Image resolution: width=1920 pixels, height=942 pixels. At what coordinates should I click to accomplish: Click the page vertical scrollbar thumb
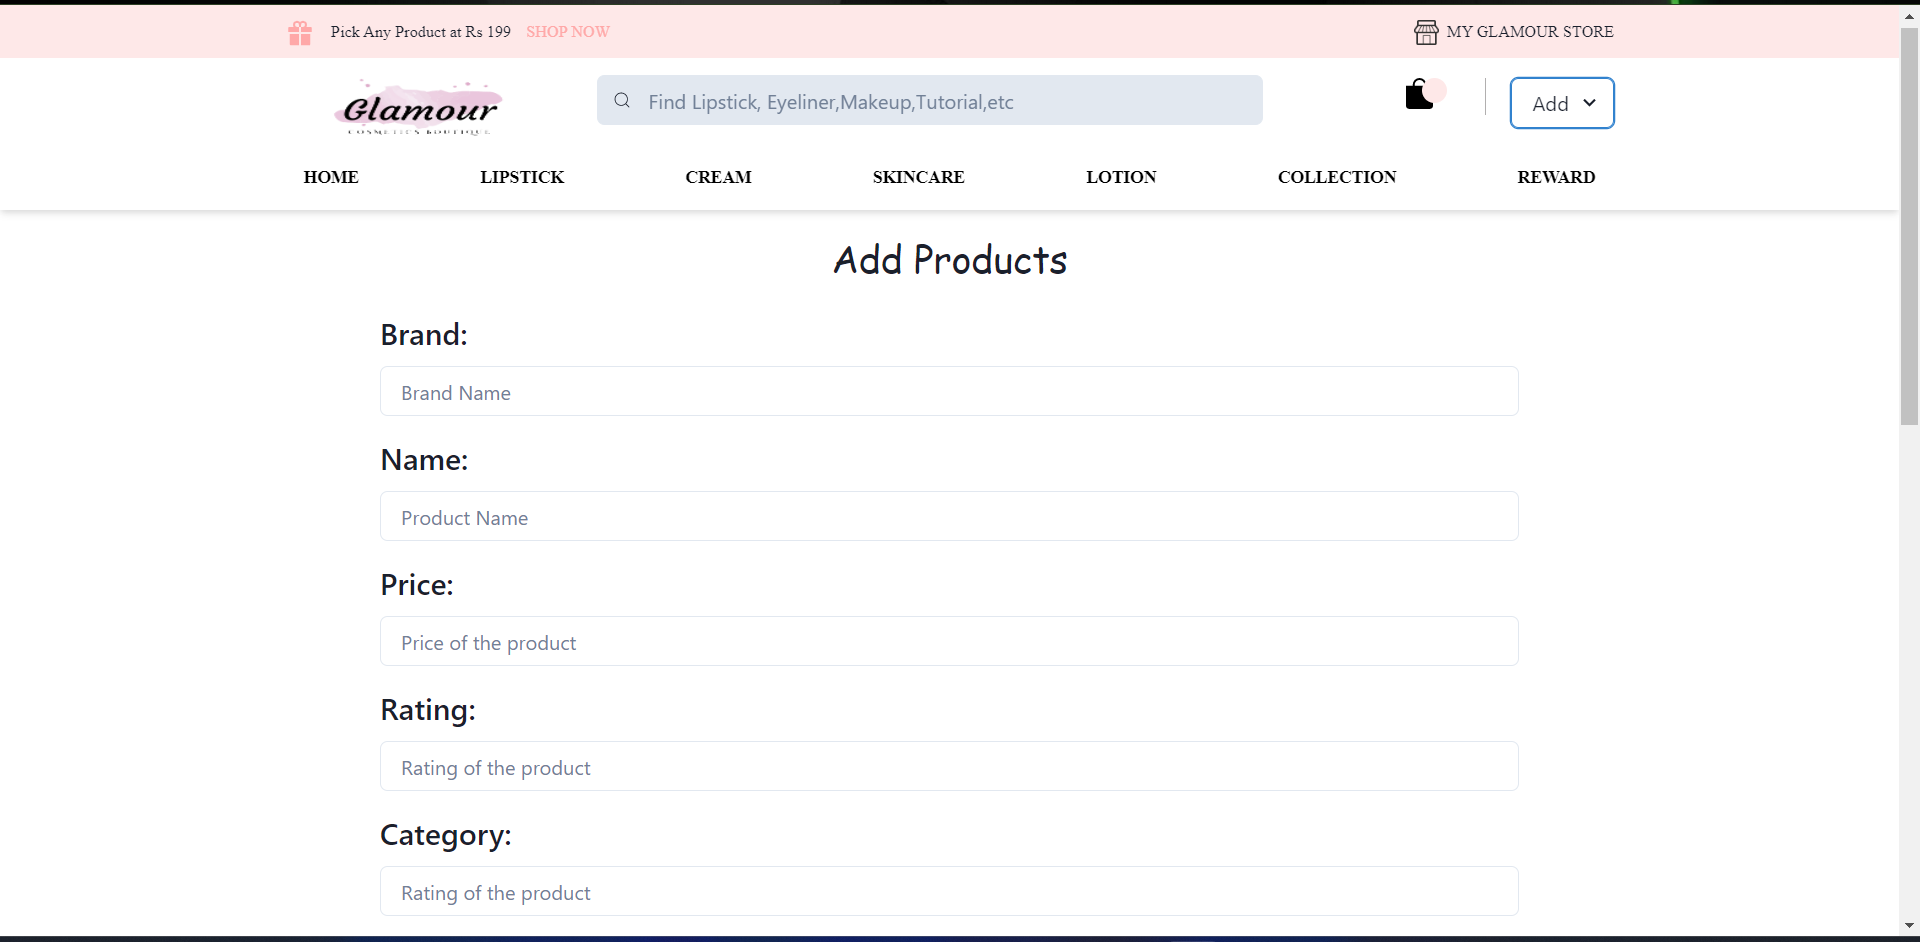click(x=1909, y=227)
